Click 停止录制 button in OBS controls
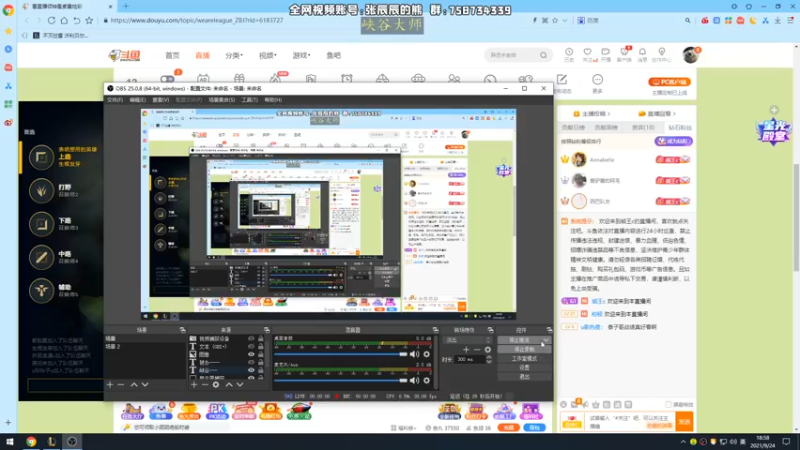The image size is (800, 450). (x=524, y=349)
